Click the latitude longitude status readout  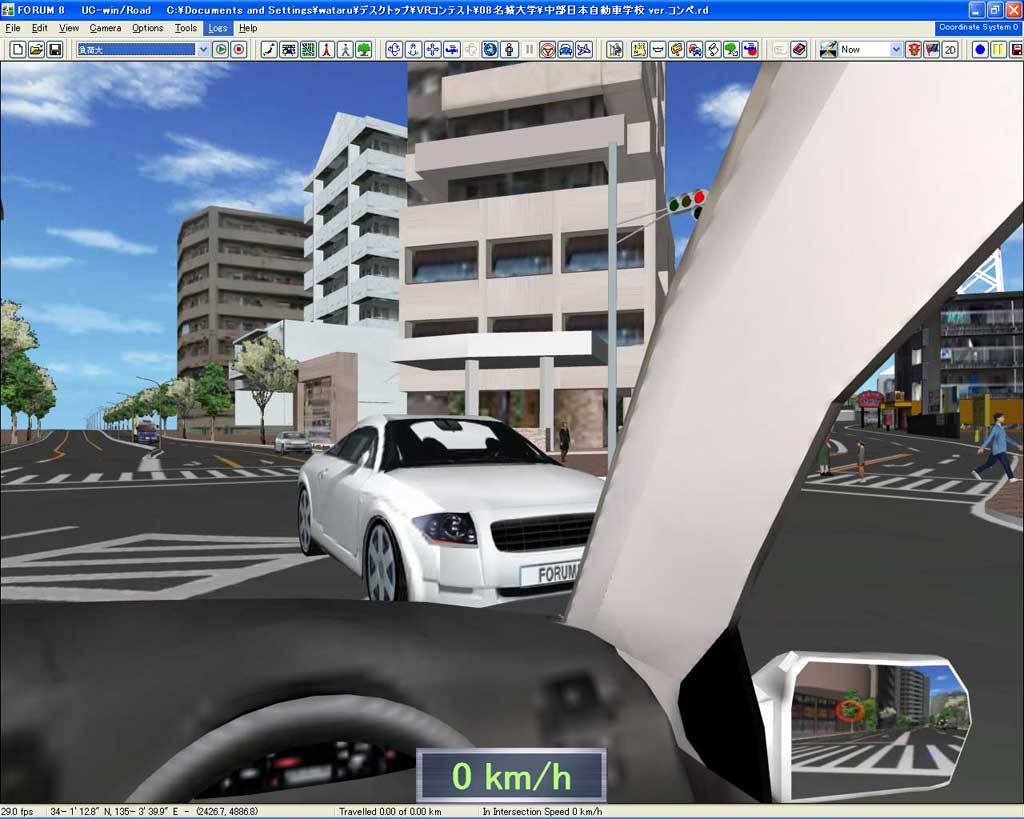(154, 812)
